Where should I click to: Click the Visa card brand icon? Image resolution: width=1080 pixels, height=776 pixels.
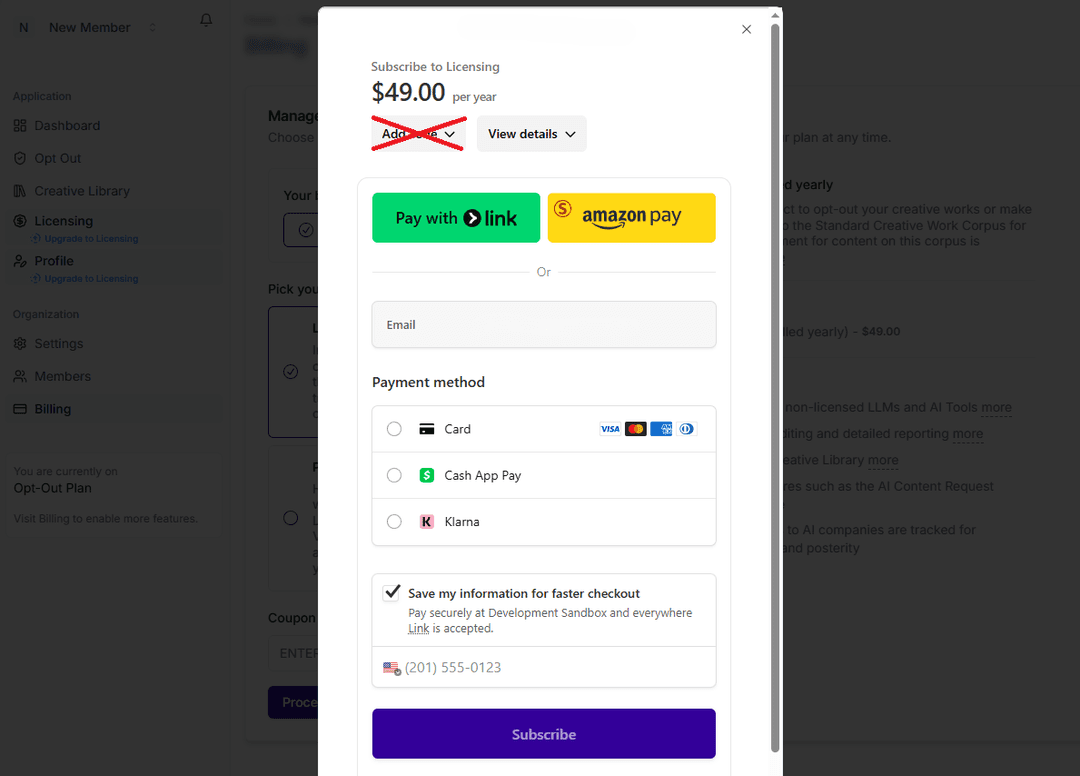coord(610,428)
